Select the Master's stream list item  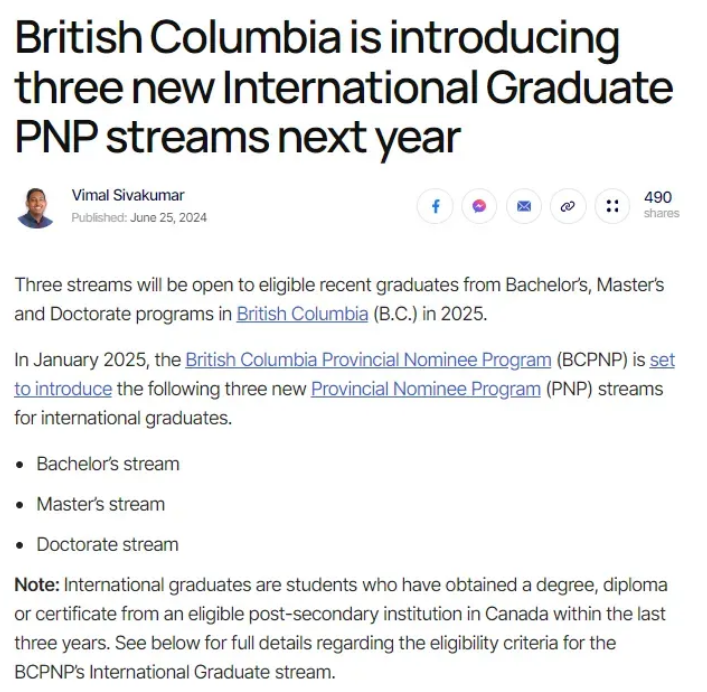click(x=101, y=504)
